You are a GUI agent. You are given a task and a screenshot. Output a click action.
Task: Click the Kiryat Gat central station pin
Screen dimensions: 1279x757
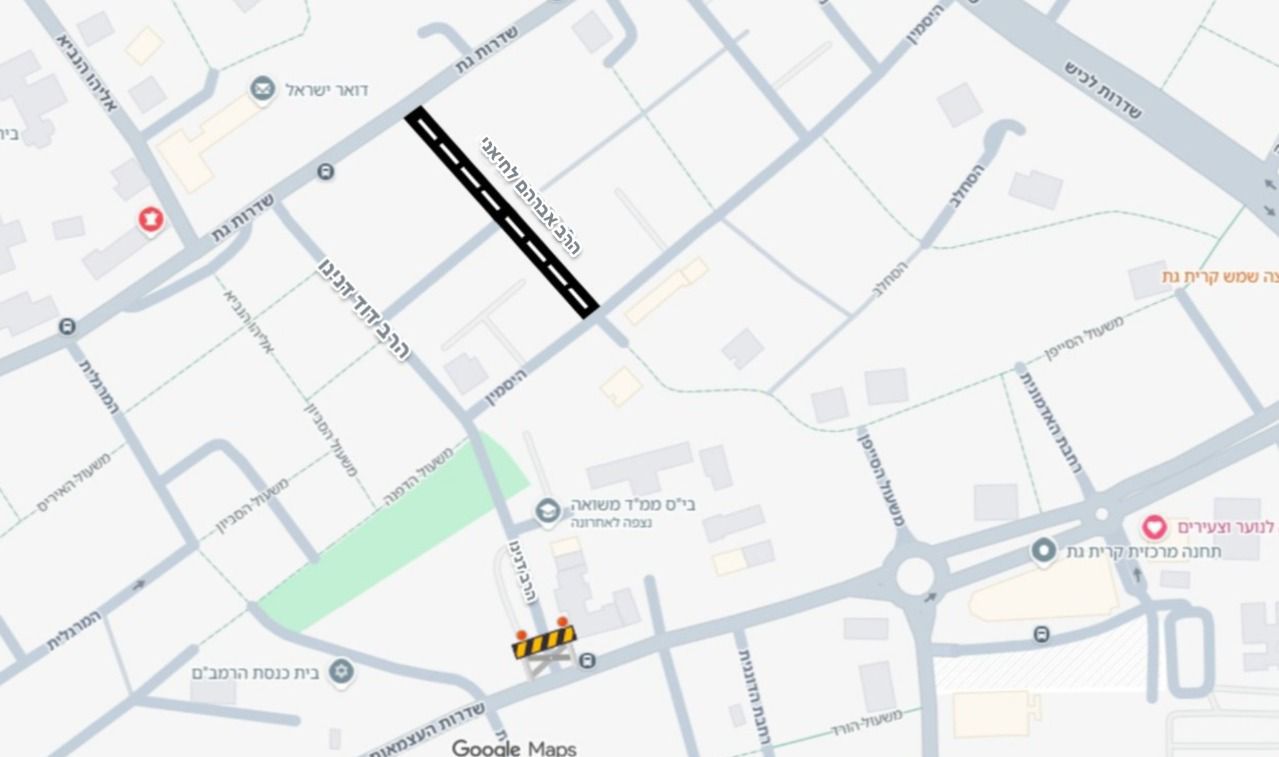[1043, 550]
